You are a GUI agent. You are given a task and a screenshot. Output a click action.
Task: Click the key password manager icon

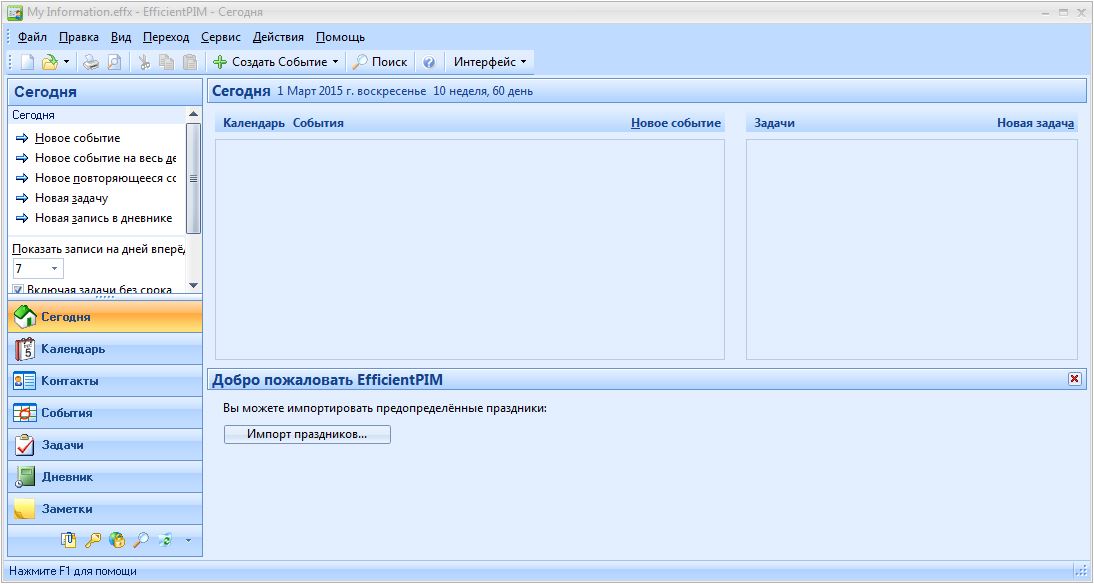click(x=92, y=540)
